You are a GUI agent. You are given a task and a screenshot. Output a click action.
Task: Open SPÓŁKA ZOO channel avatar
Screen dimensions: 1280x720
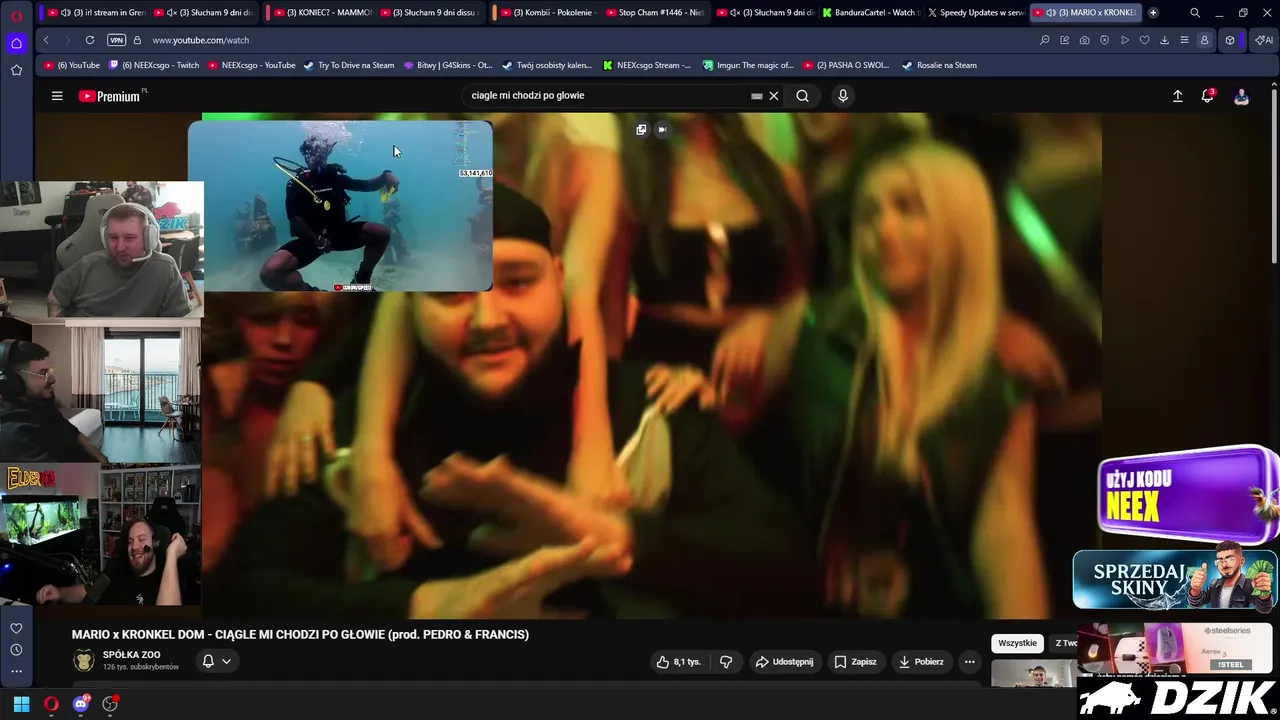click(84, 661)
